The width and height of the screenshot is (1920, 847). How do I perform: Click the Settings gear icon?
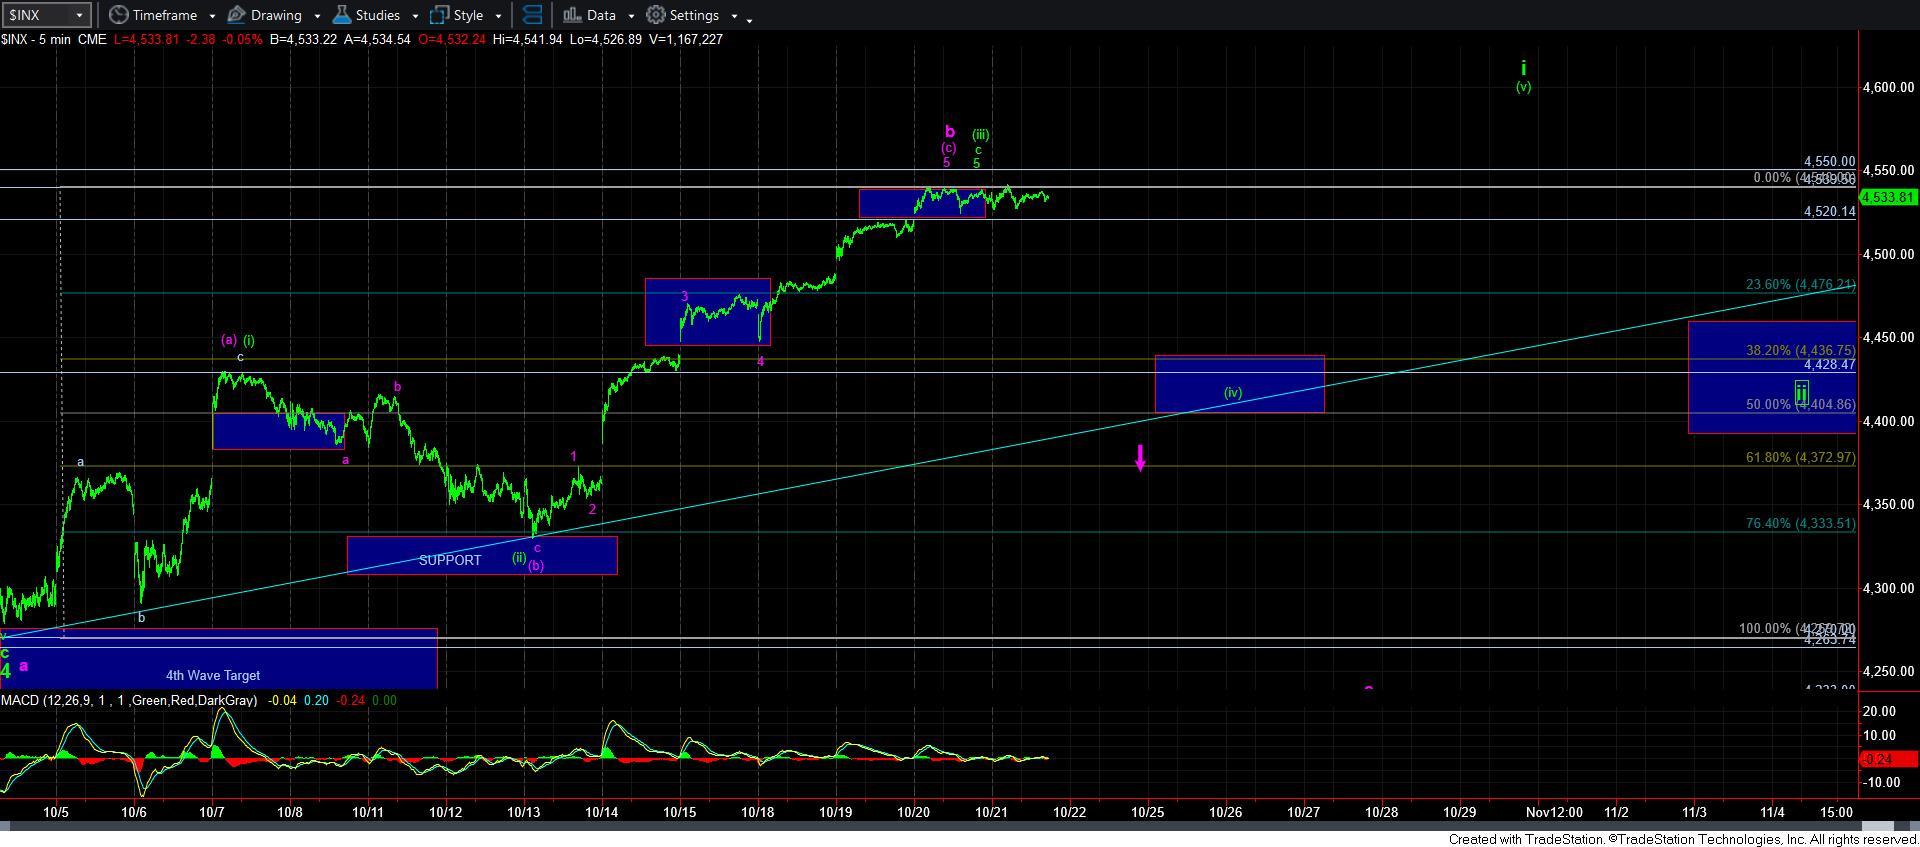pos(656,15)
